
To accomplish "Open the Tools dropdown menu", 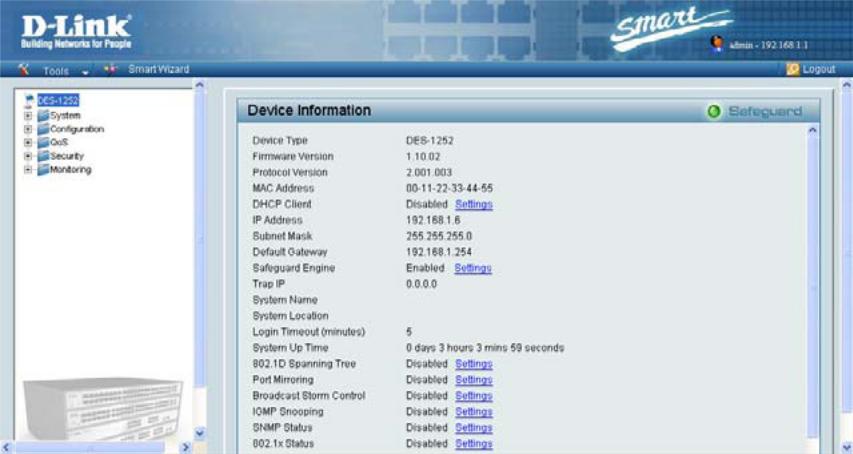I will [65, 71].
